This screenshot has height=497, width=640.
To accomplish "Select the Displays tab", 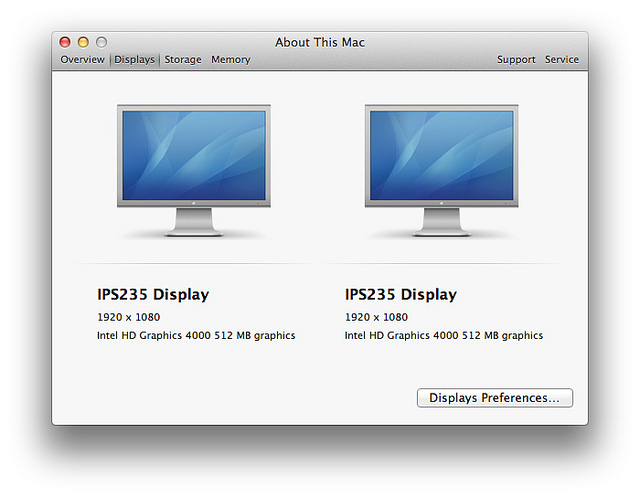I will tap(134, 60).
